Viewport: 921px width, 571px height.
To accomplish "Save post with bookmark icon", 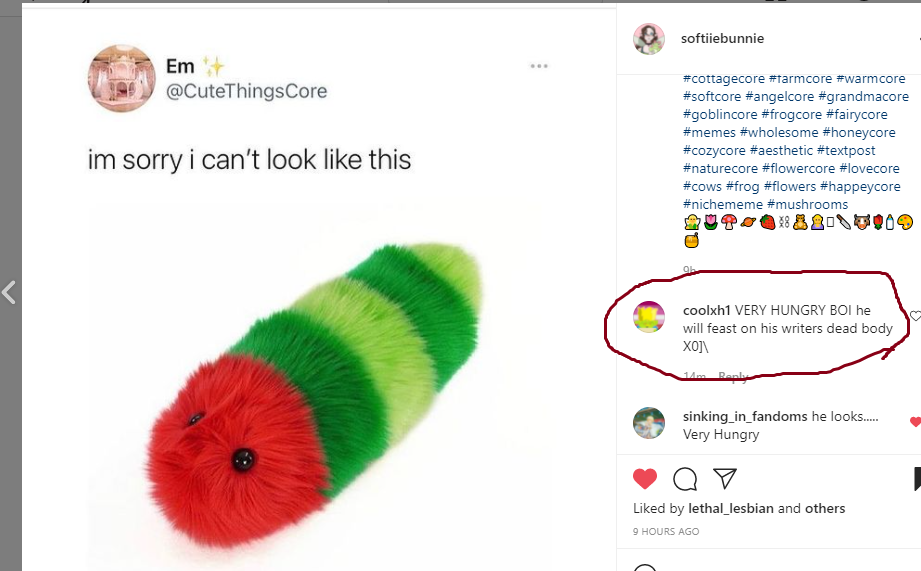I will [x=917, y=479].
